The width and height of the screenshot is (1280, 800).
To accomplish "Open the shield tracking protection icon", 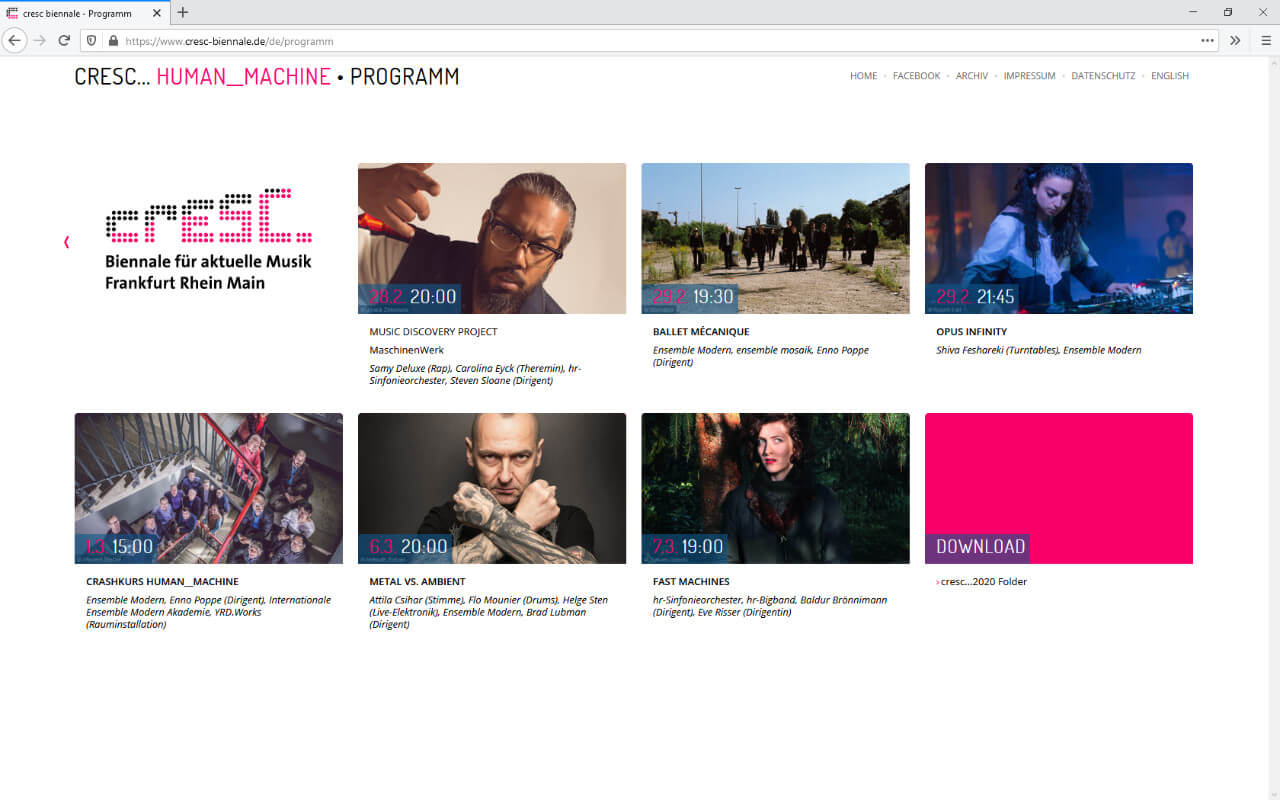I will (x=92, y=41).
